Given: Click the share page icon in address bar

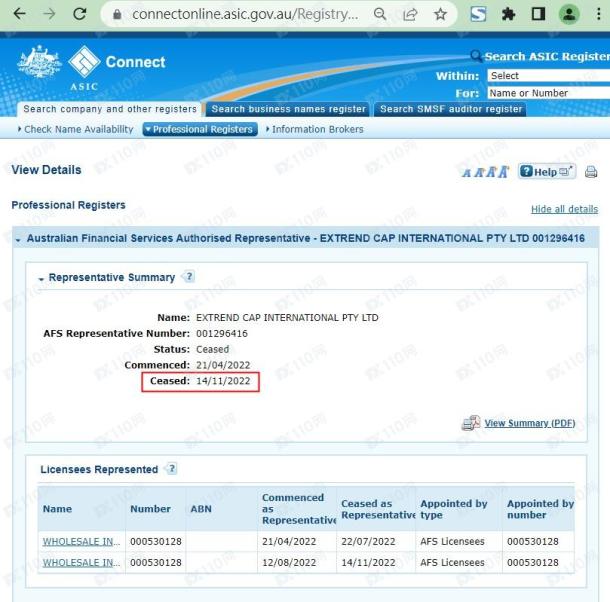Looking at the screenshot, I should click(410, 14).
